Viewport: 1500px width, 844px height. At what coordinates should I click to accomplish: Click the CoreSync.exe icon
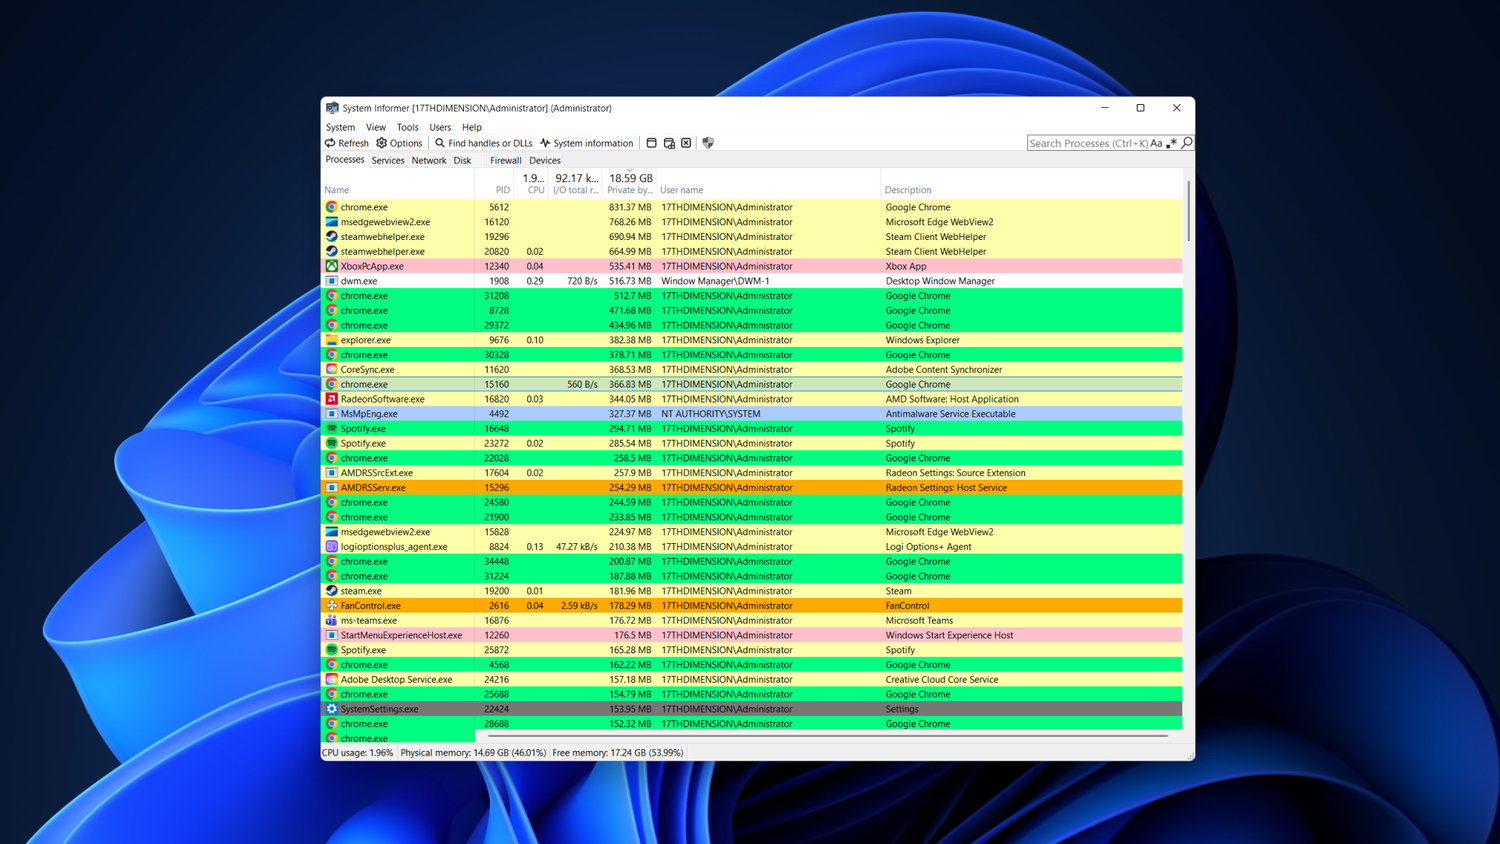click(x=331, y=369)
